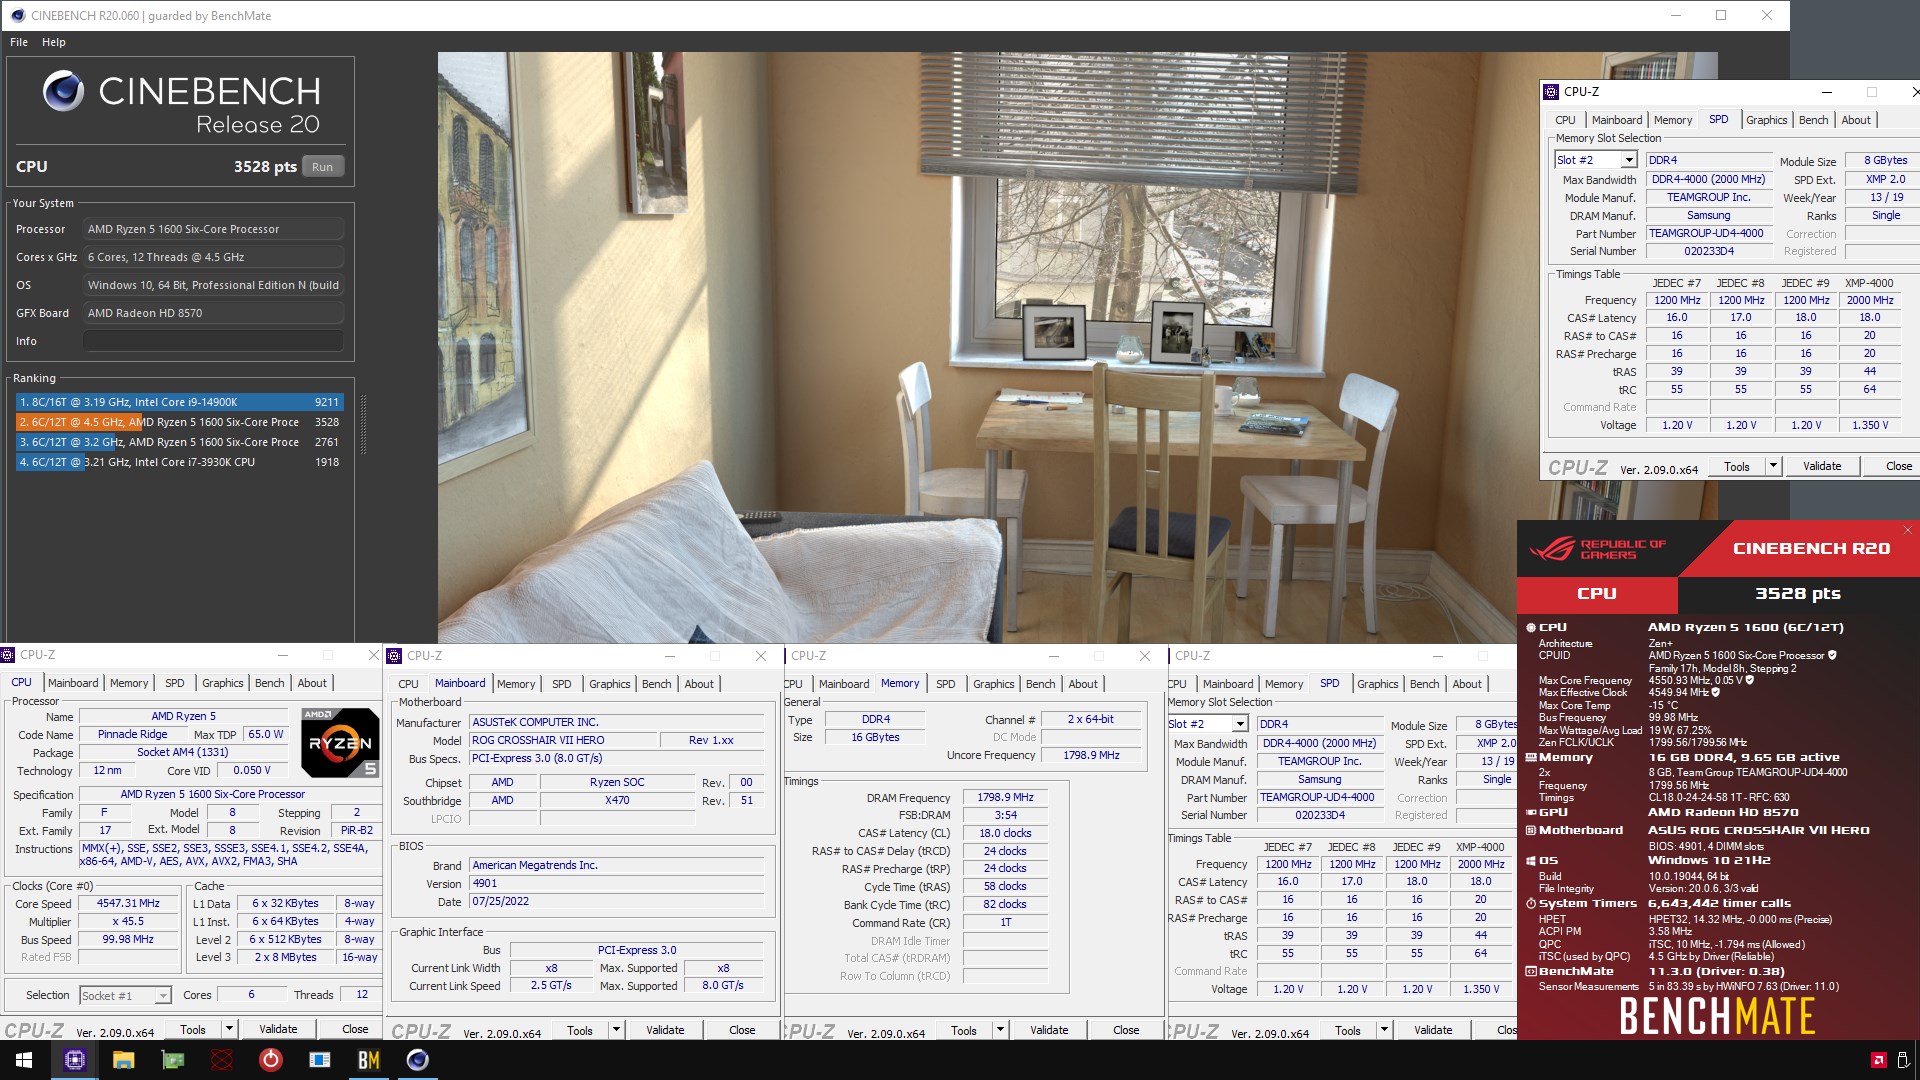Click DRAM Frequency value 1798.9 MHz

1005,798
